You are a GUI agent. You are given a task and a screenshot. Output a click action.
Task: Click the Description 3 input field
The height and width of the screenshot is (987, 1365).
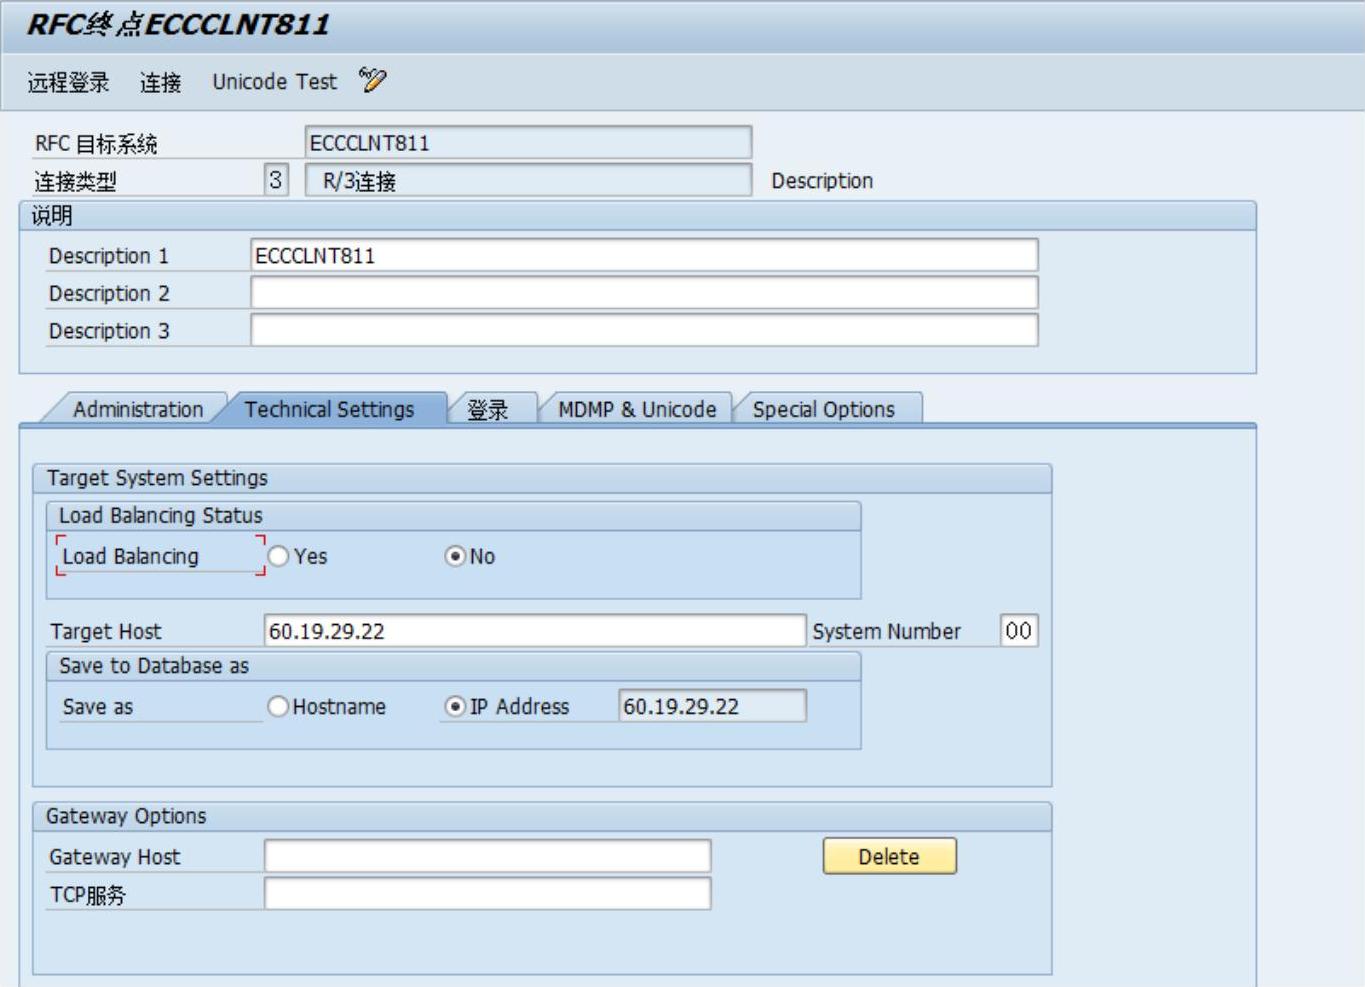644,330
